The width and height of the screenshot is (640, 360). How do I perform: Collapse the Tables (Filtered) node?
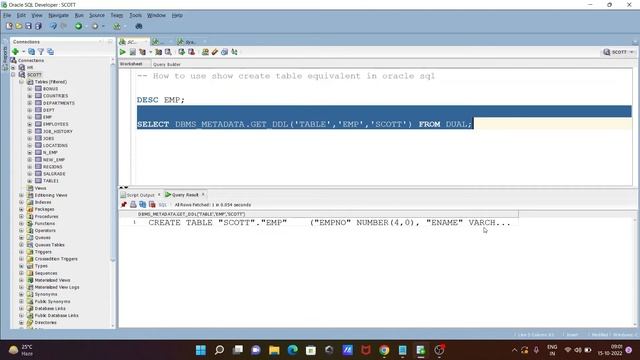click(21, 82)
